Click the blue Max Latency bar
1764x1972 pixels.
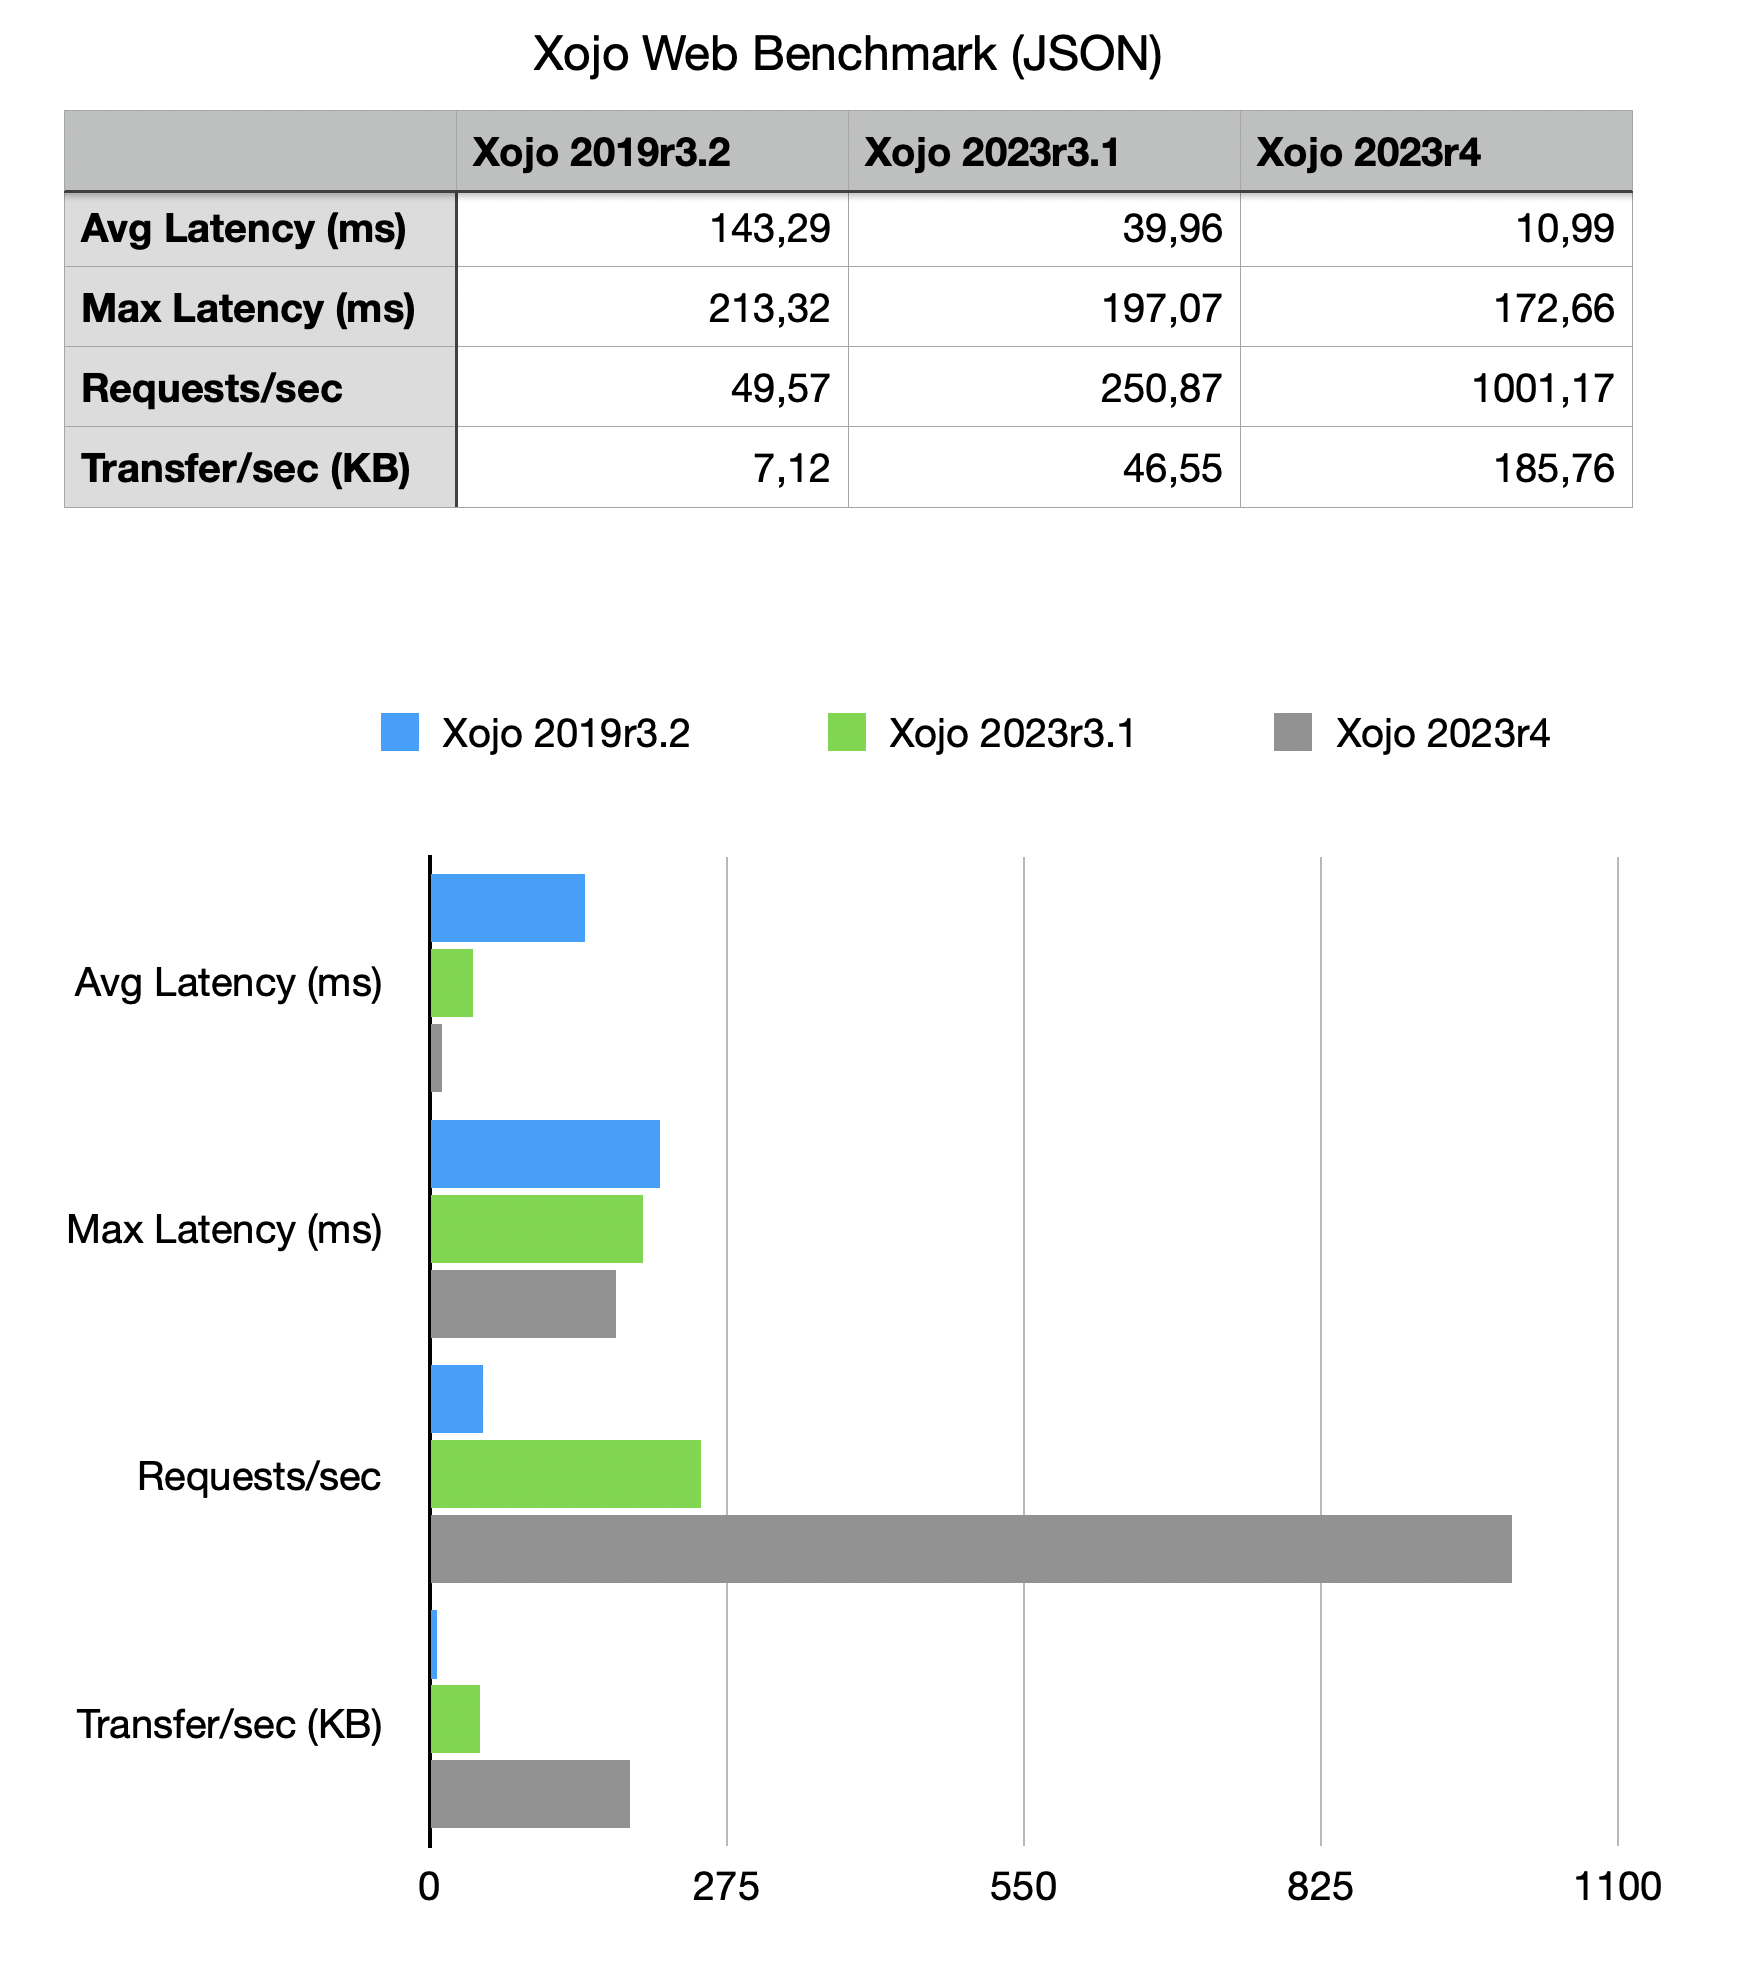coord(545,1154)
